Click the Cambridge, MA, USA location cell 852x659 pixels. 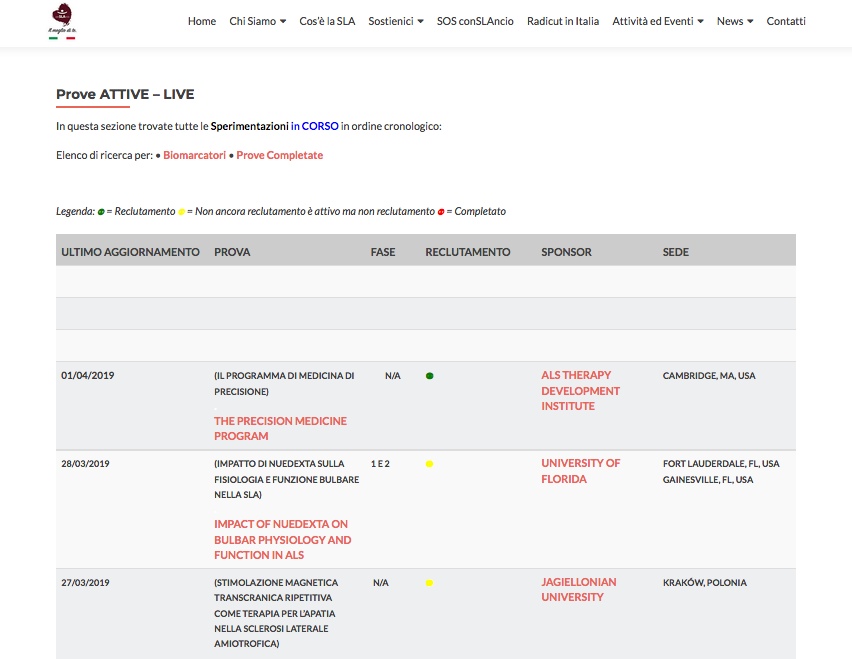(x=709, y=375)
